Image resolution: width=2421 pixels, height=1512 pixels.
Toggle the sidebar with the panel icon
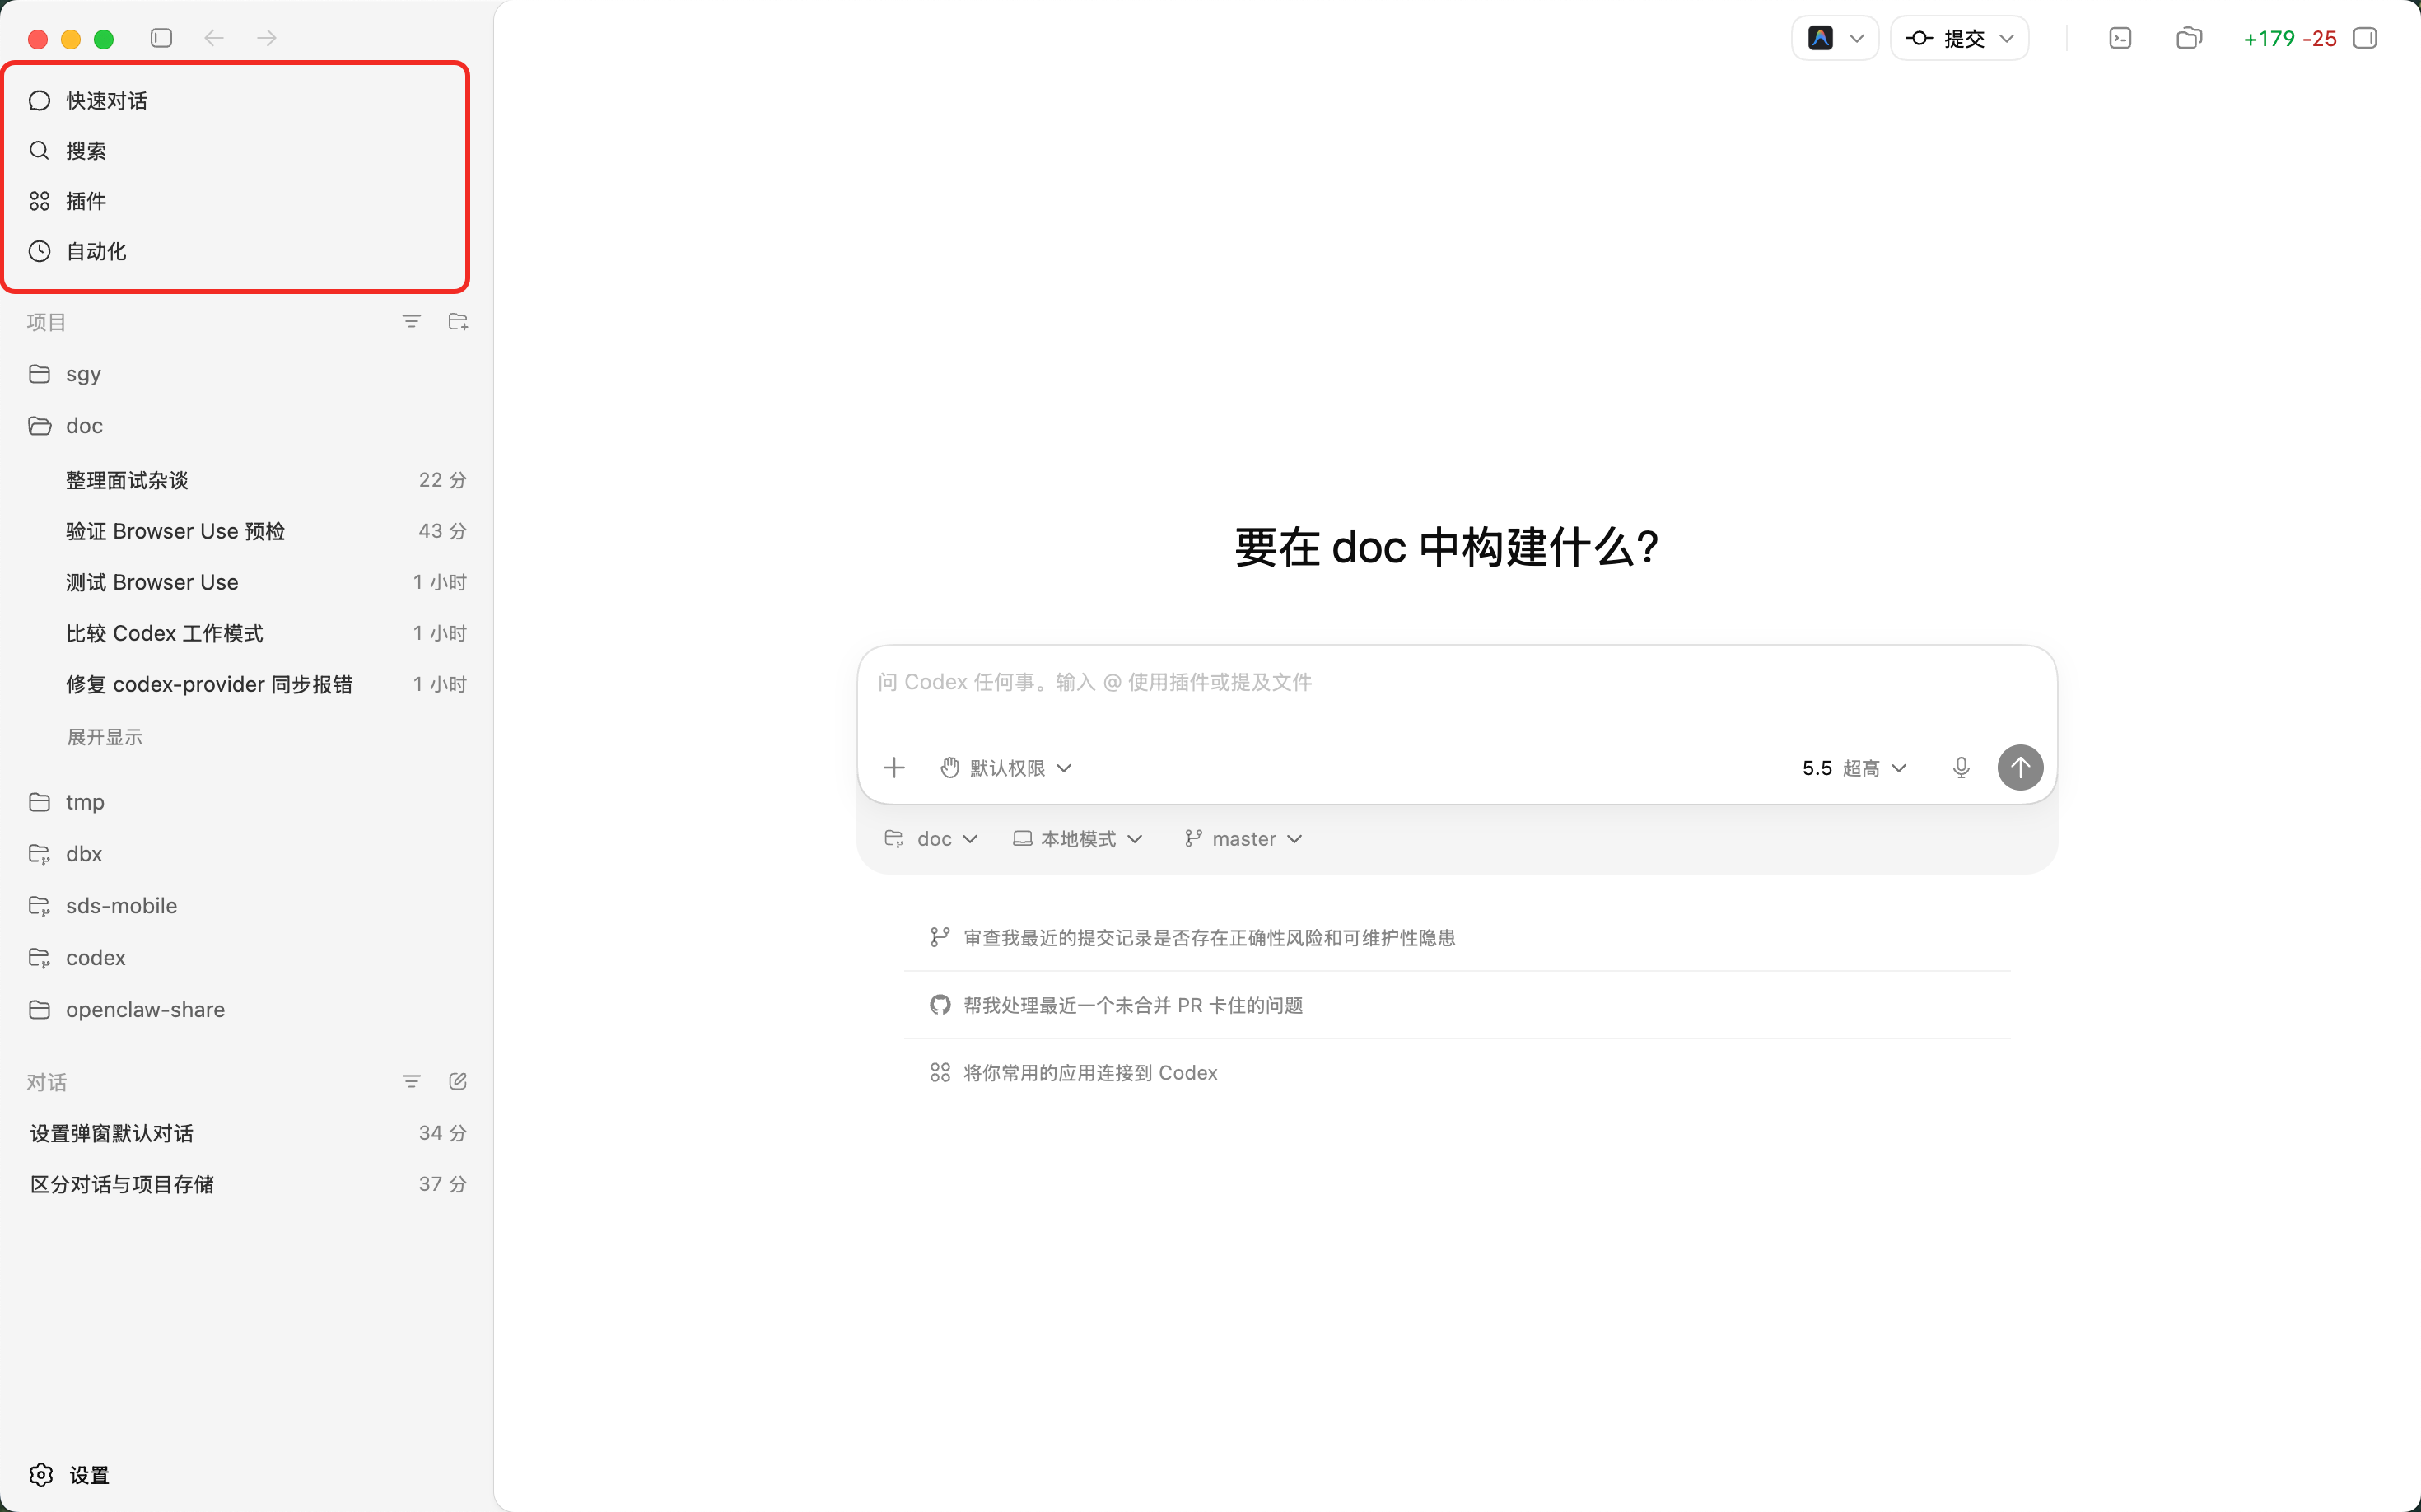161,38
